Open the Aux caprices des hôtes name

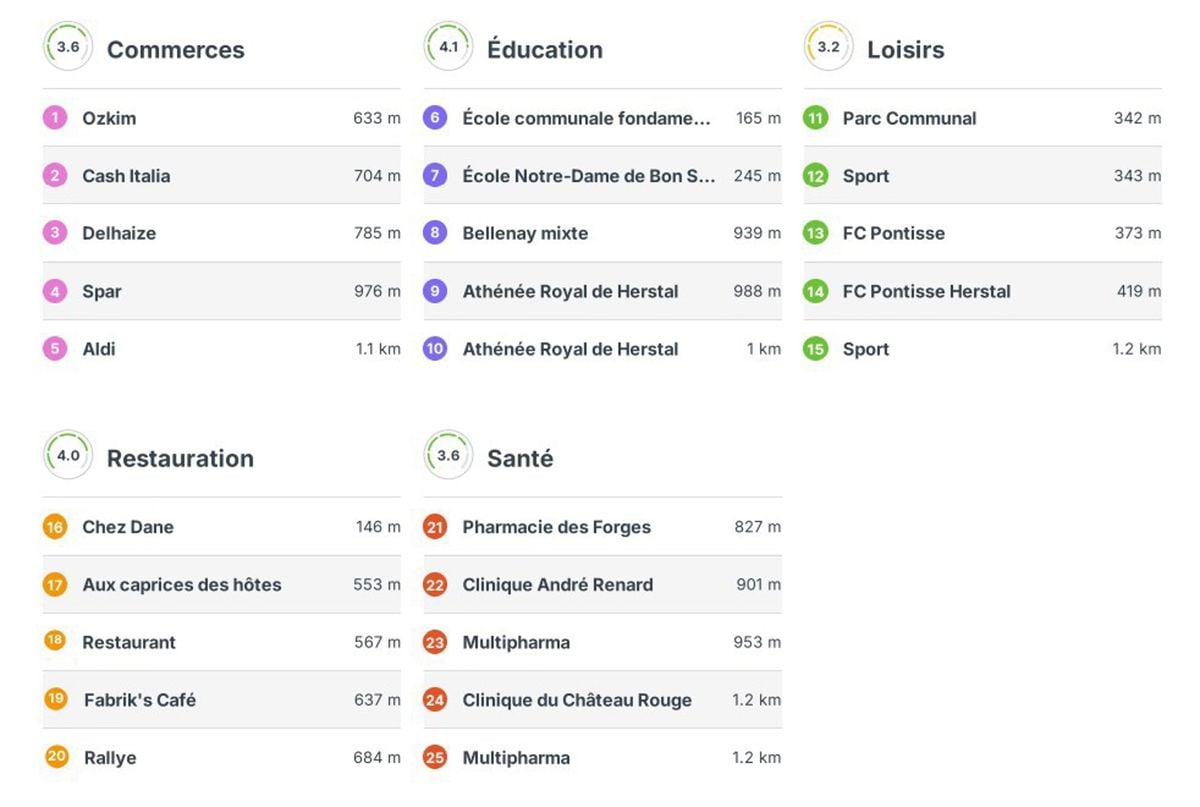tap(182, 585)
